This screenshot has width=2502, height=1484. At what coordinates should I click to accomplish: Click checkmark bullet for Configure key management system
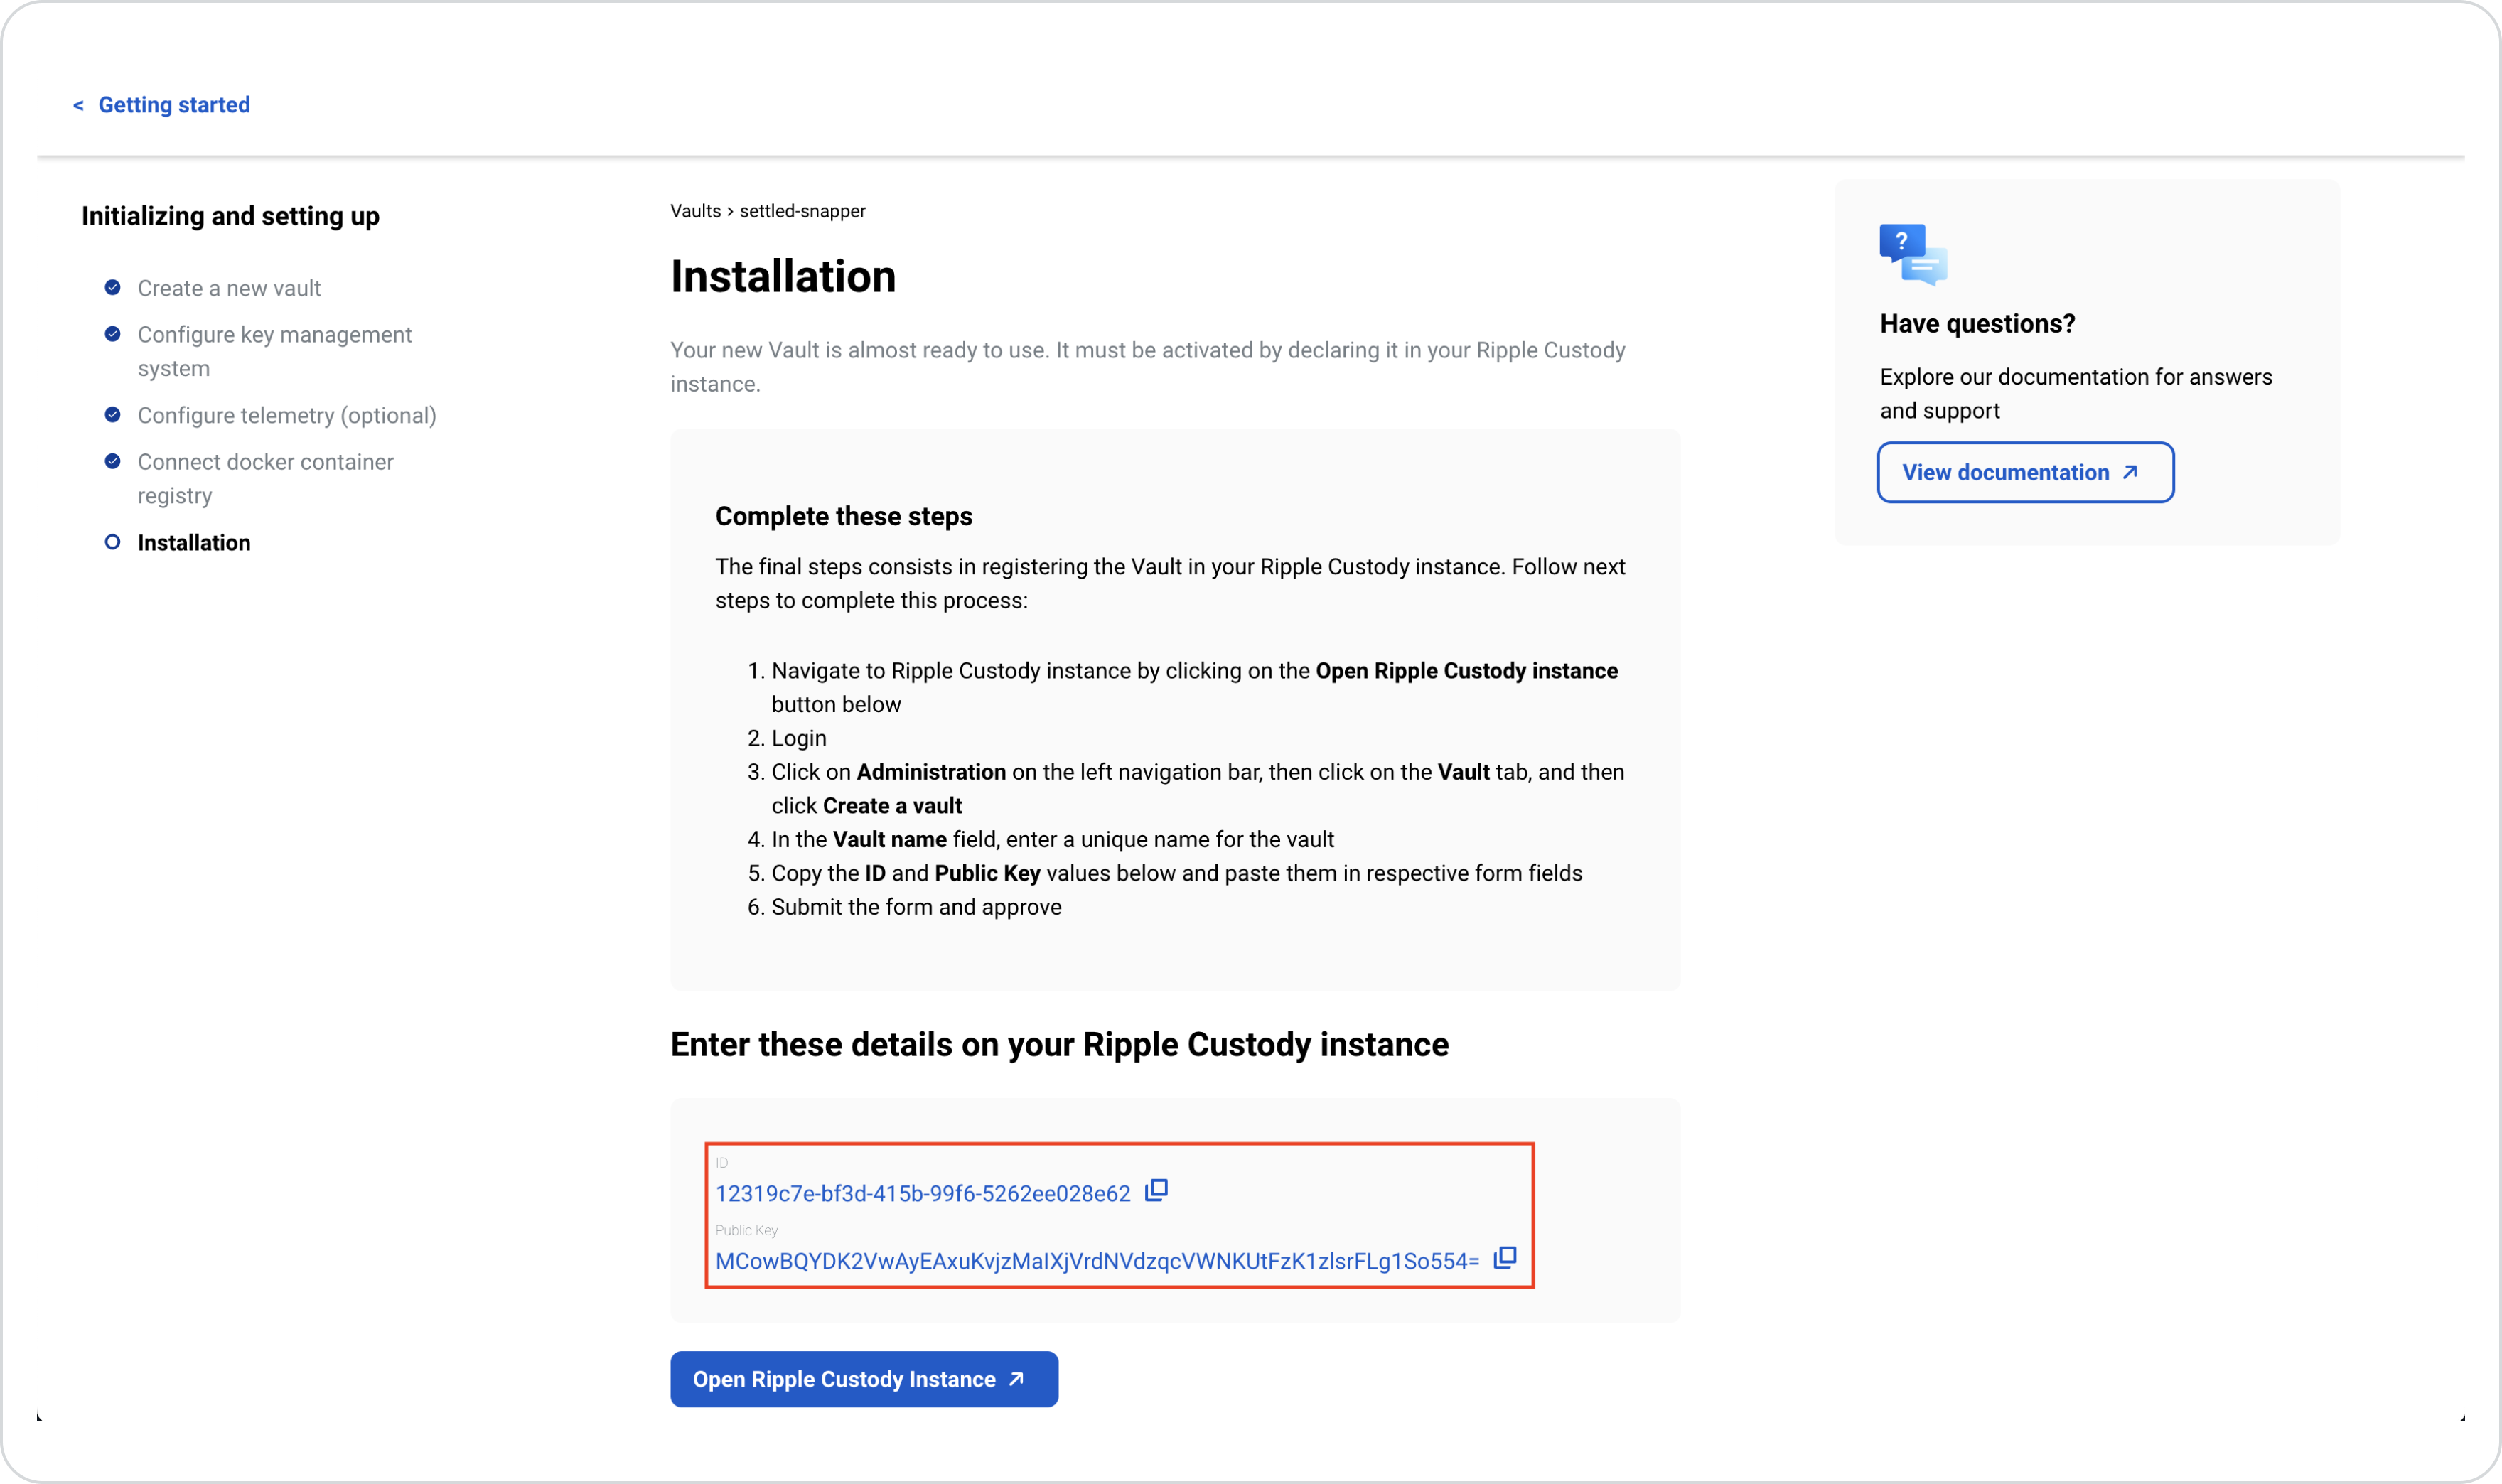pyautogui.click(x=113, y=334)
